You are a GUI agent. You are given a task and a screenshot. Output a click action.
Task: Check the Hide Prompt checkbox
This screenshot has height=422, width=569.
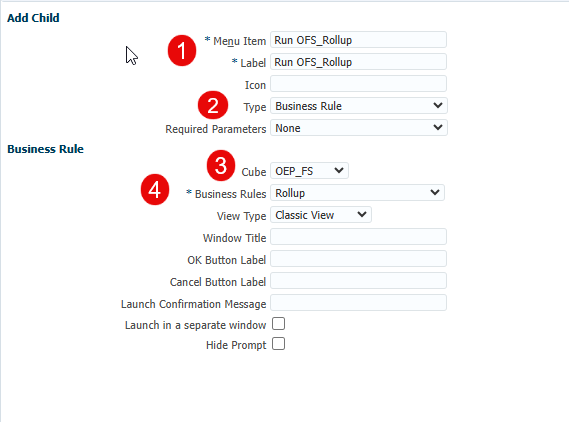point(278,344)
